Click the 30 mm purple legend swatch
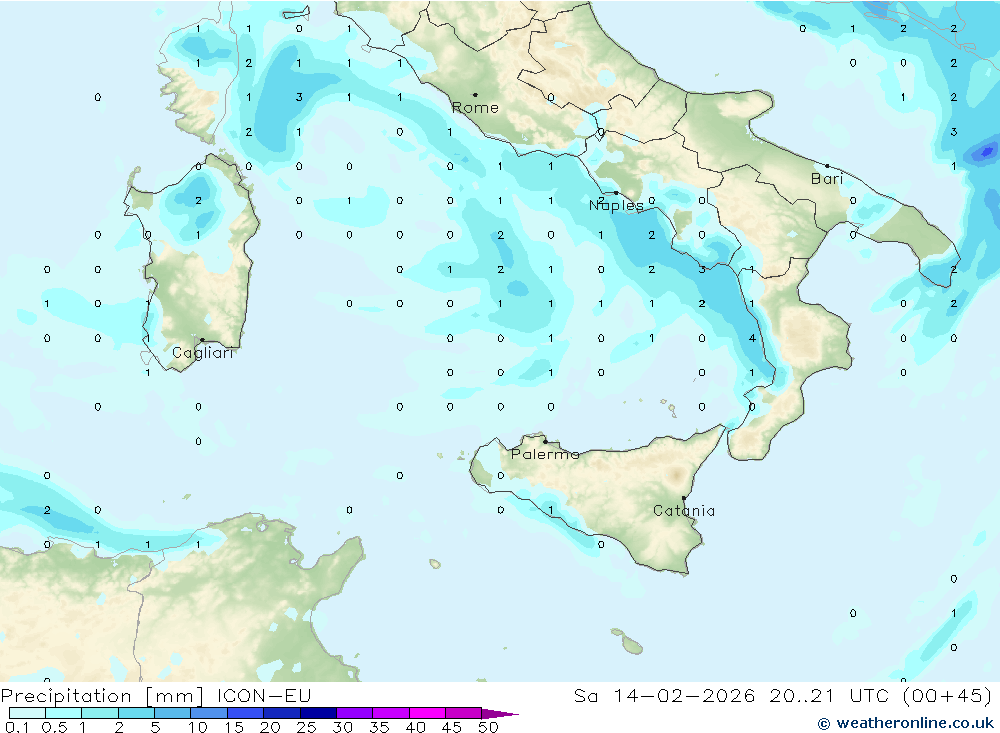 tap(354, 713)
